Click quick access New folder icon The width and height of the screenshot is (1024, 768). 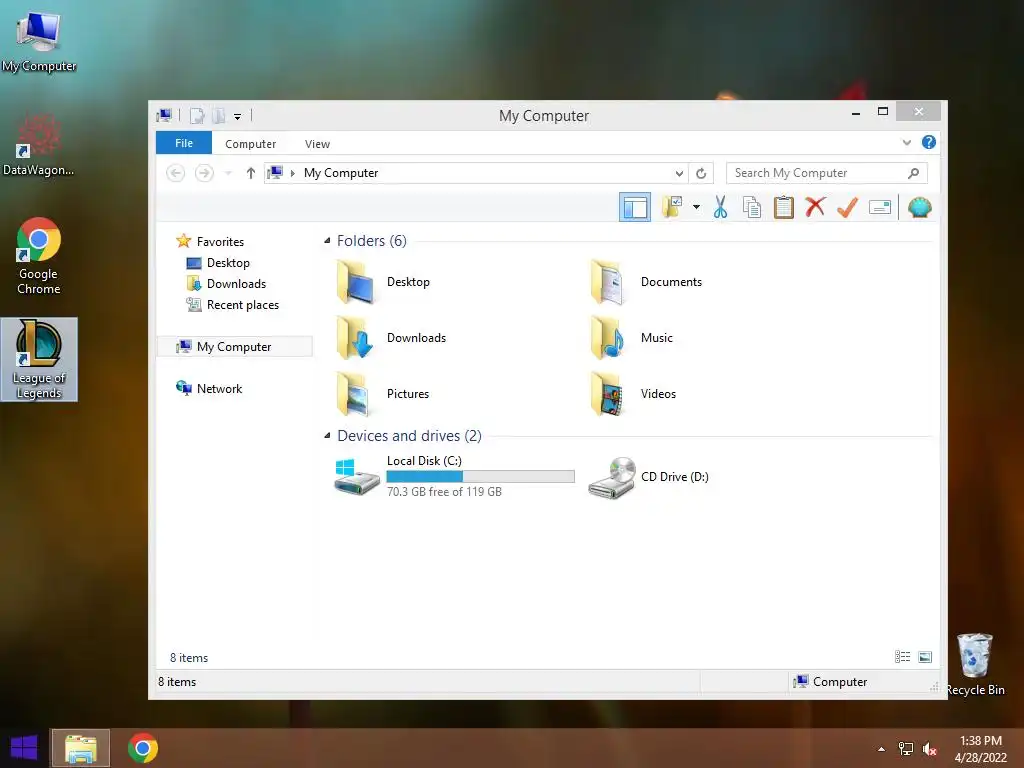(x=218, y=116)
